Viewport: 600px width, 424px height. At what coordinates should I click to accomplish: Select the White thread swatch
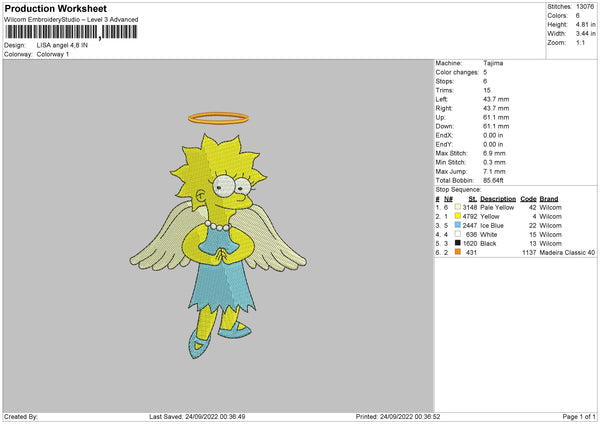(458, 234)
